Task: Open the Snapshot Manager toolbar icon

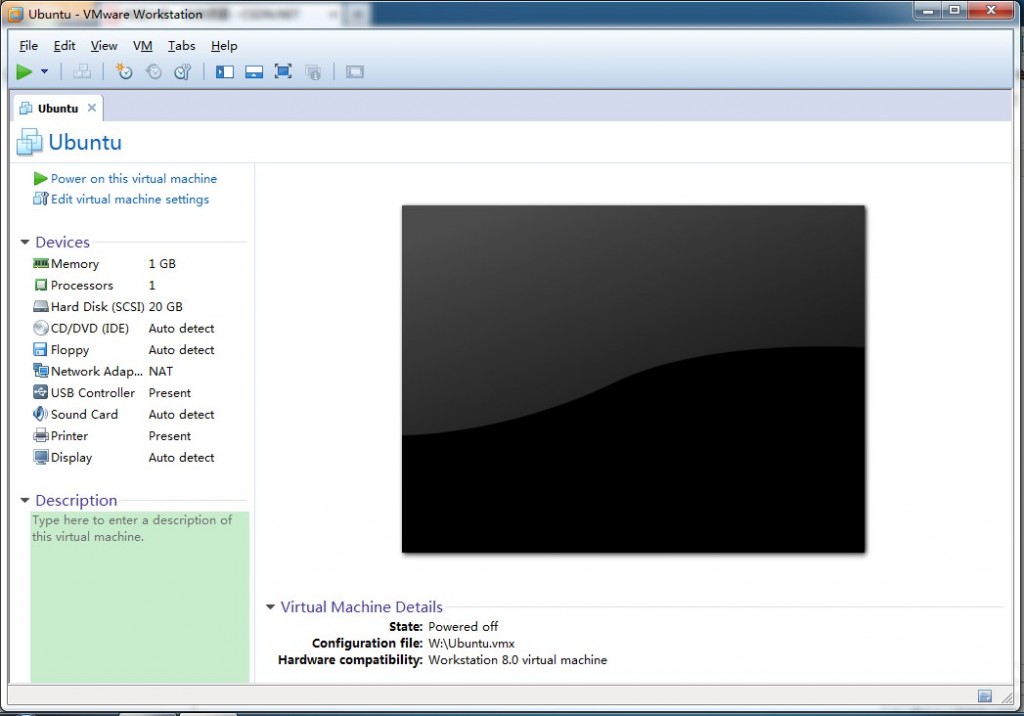Action: pos(182,72)
